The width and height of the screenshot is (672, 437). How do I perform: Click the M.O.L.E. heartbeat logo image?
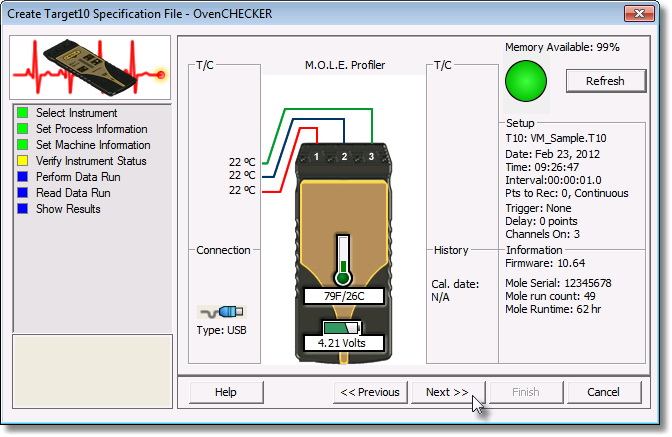coord(90,68)
